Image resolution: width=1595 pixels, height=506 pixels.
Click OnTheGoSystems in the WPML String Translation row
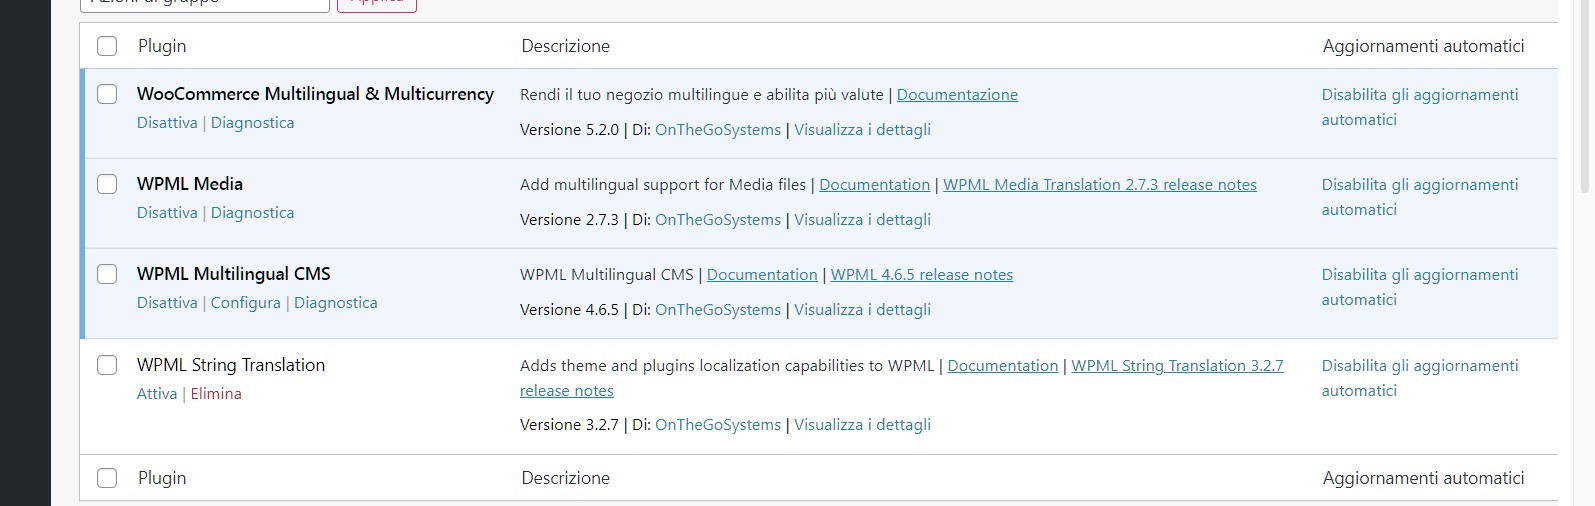[718, 424]
